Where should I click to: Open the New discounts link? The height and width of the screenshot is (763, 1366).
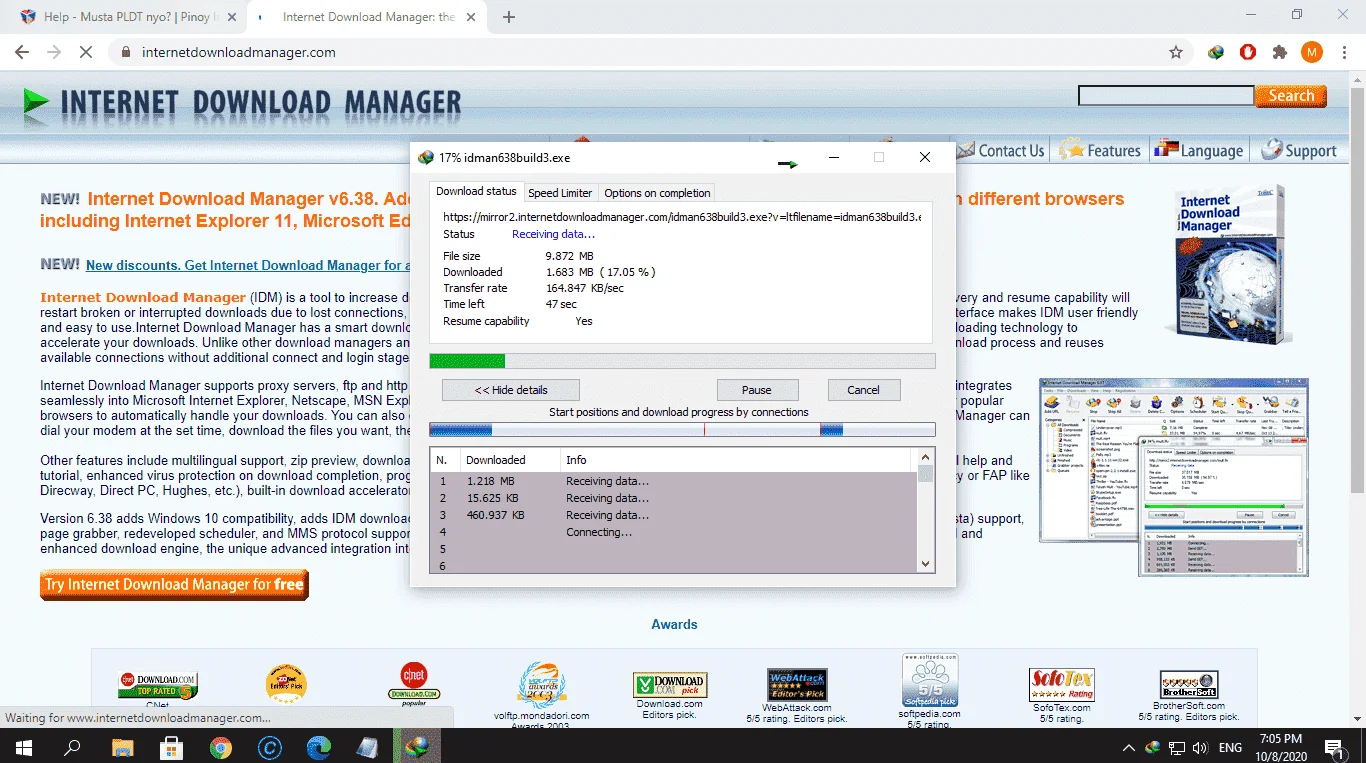(247, 265)
